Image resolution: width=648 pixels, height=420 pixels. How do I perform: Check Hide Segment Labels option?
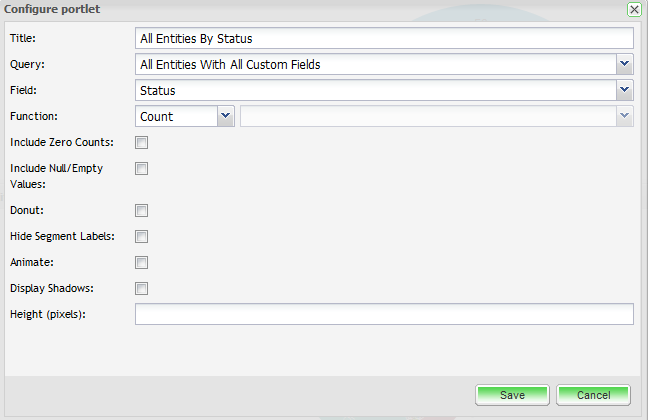click(142, 237)
